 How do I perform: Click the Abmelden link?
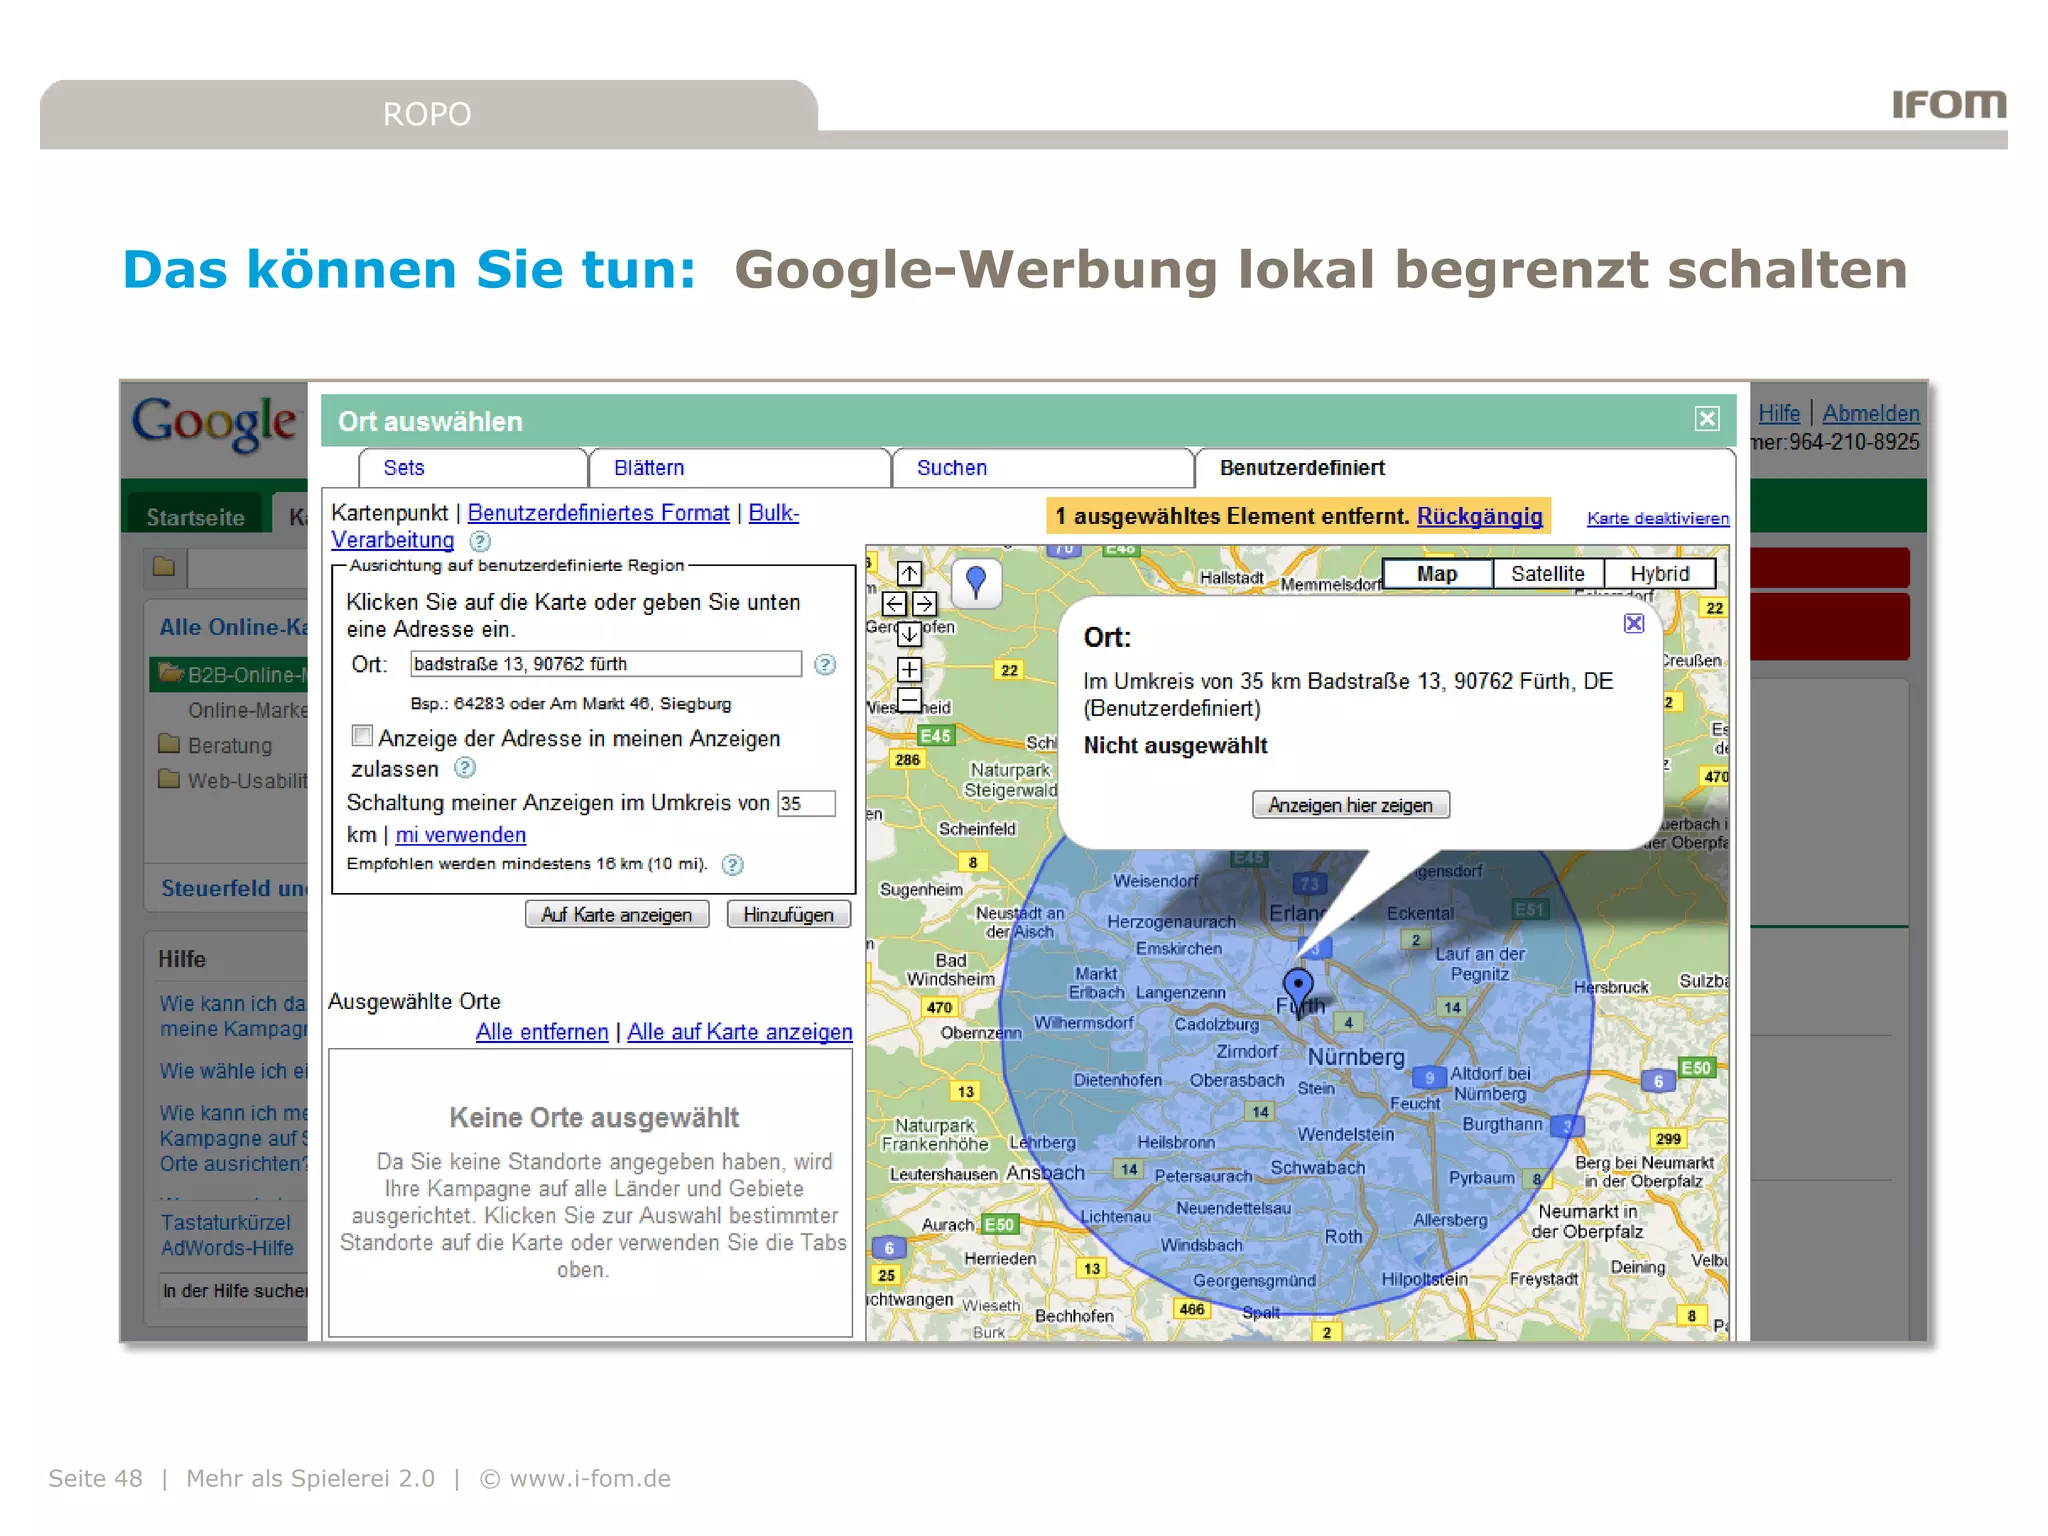tap(1871, 413)
